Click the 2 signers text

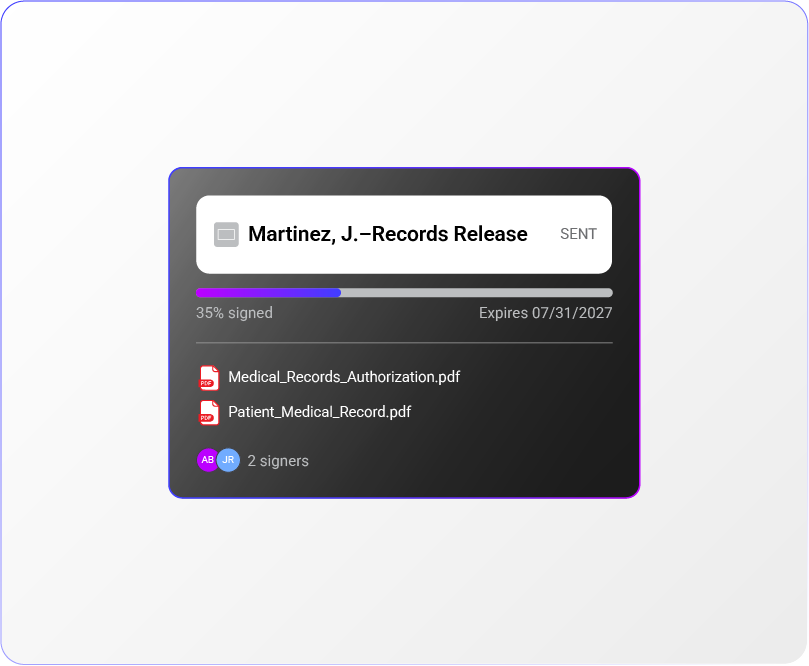coord(278,461)
